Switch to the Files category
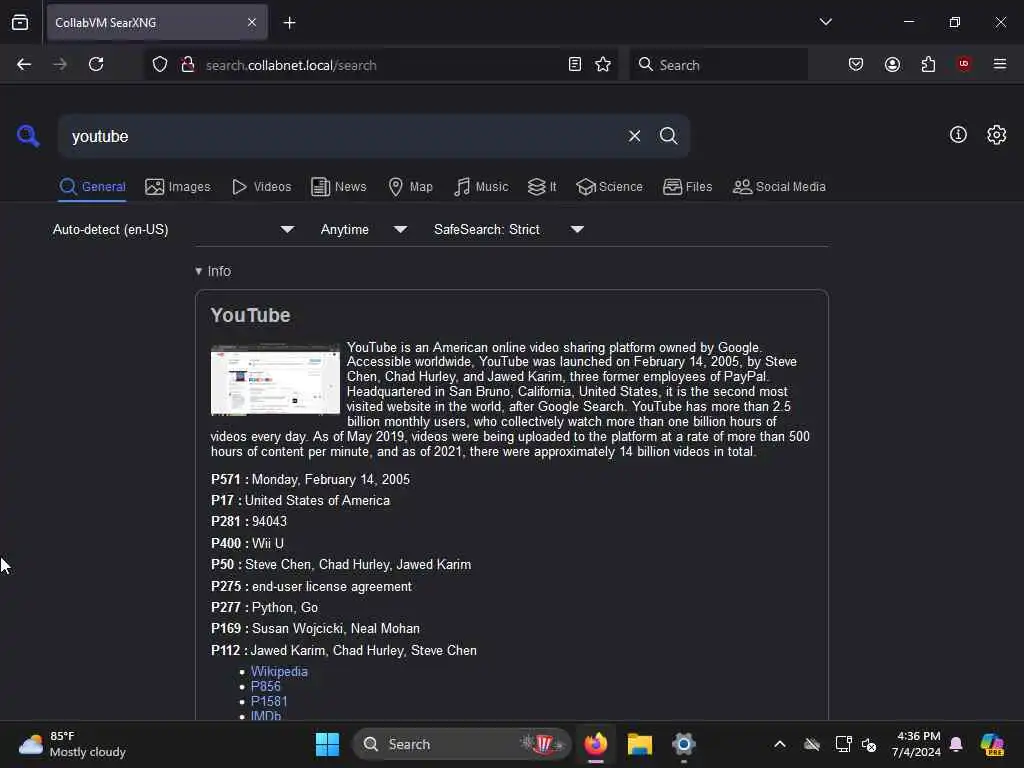This screenshot has height=768, width=1024. point(687,187)
